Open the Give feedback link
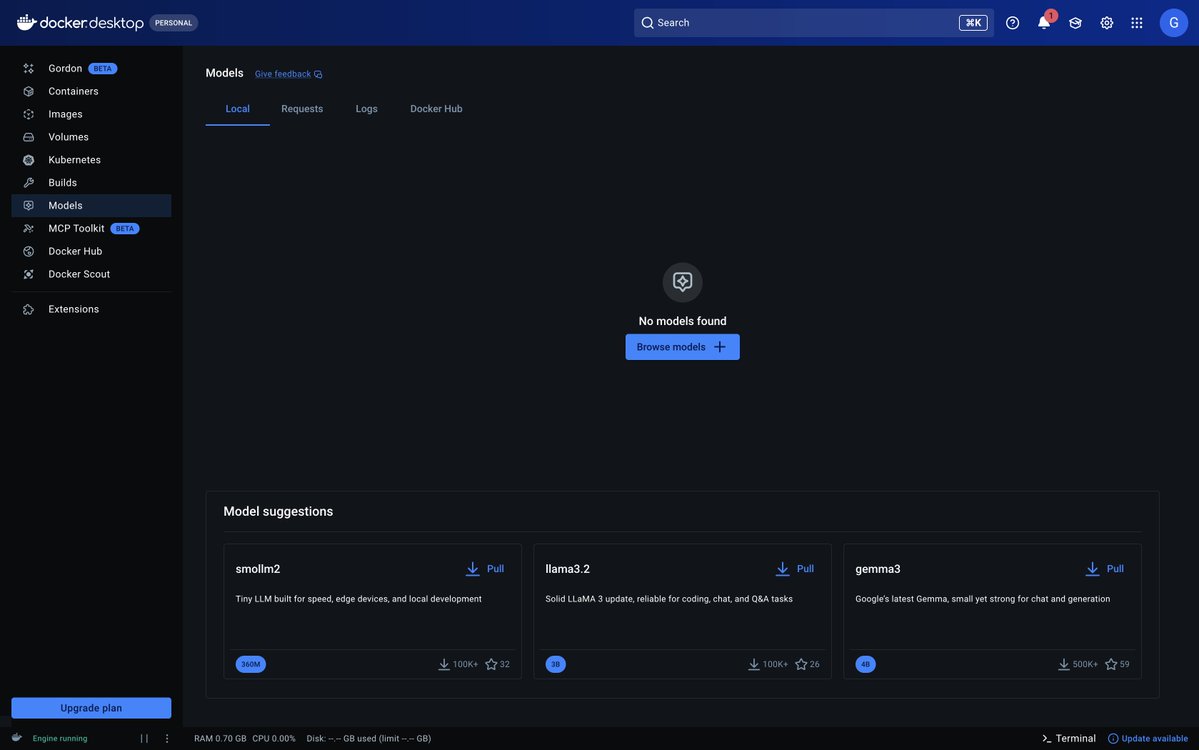 coord(288,74)
